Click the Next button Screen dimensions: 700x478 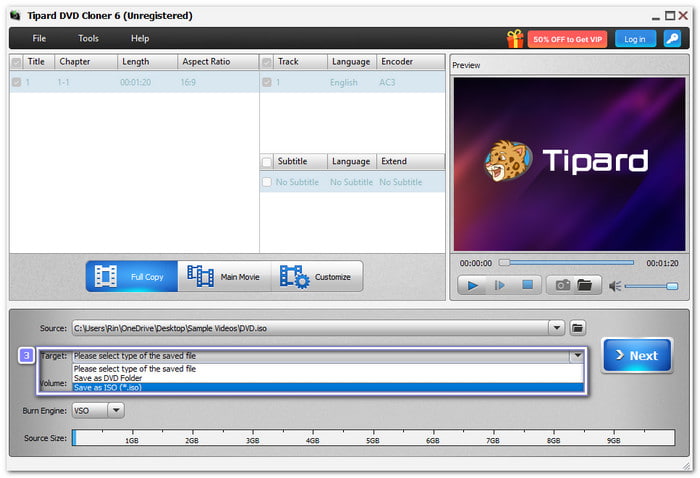point(637,355)
